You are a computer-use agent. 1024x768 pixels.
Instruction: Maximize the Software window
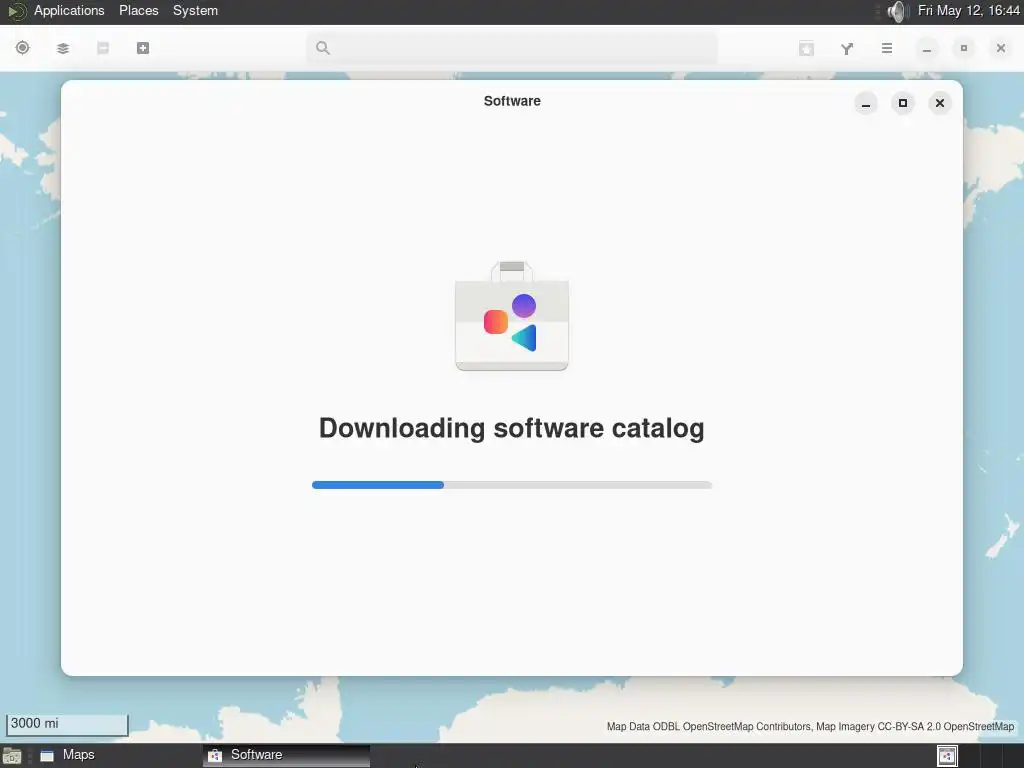pyautogui.click(x=903, y=103)
